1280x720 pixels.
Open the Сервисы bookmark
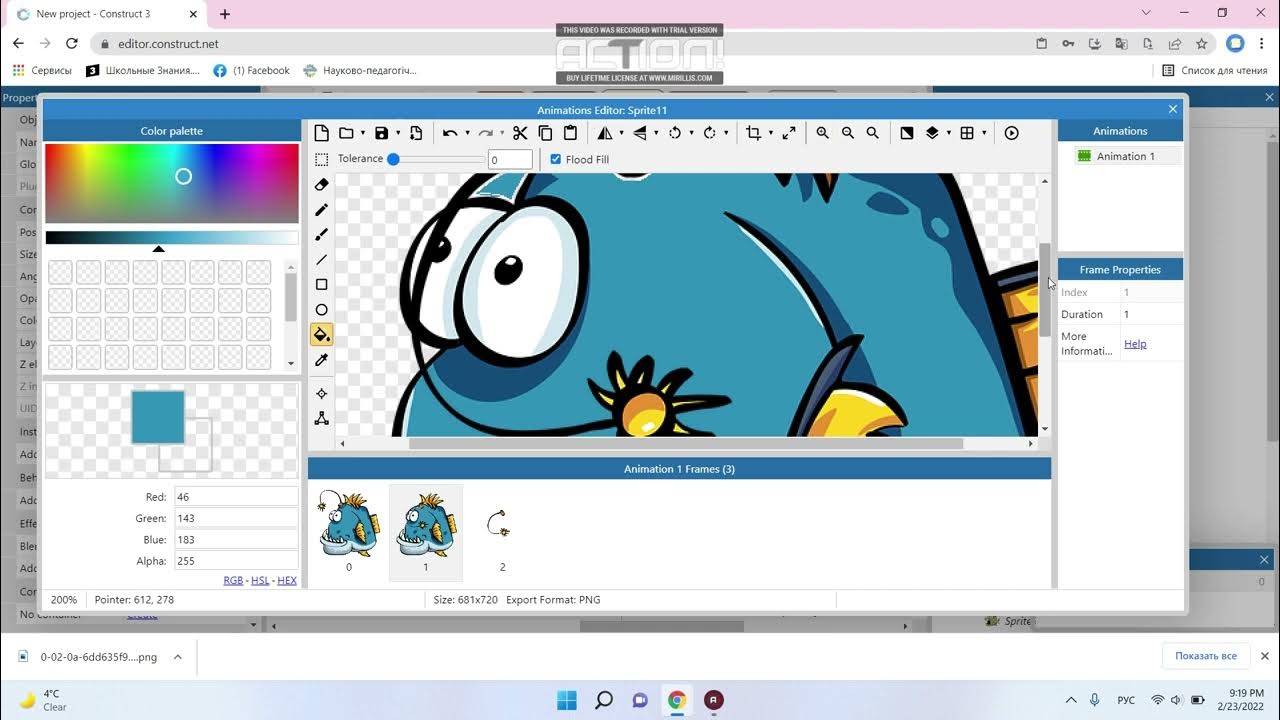coord(42,71)
